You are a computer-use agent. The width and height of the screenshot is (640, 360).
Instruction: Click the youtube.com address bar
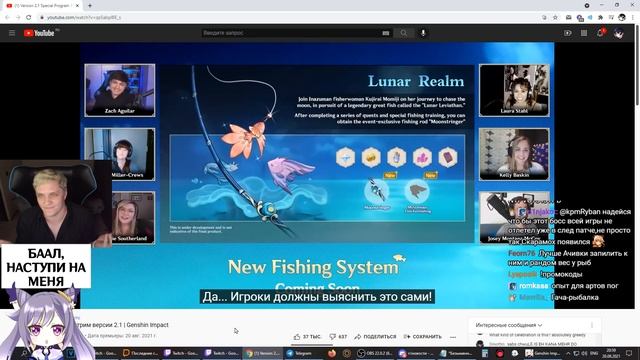pyautogui.click(x=286, y=18)
